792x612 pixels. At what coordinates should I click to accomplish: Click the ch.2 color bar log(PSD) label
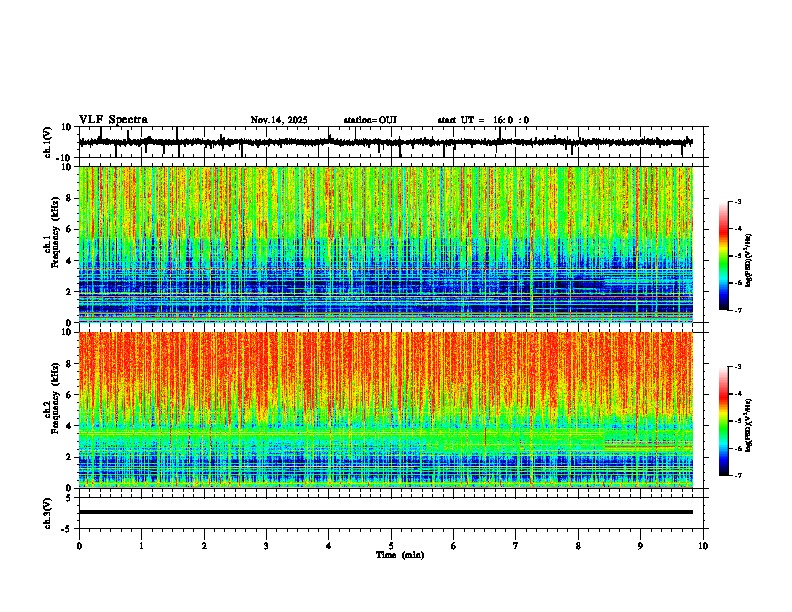tap(749, 425)
